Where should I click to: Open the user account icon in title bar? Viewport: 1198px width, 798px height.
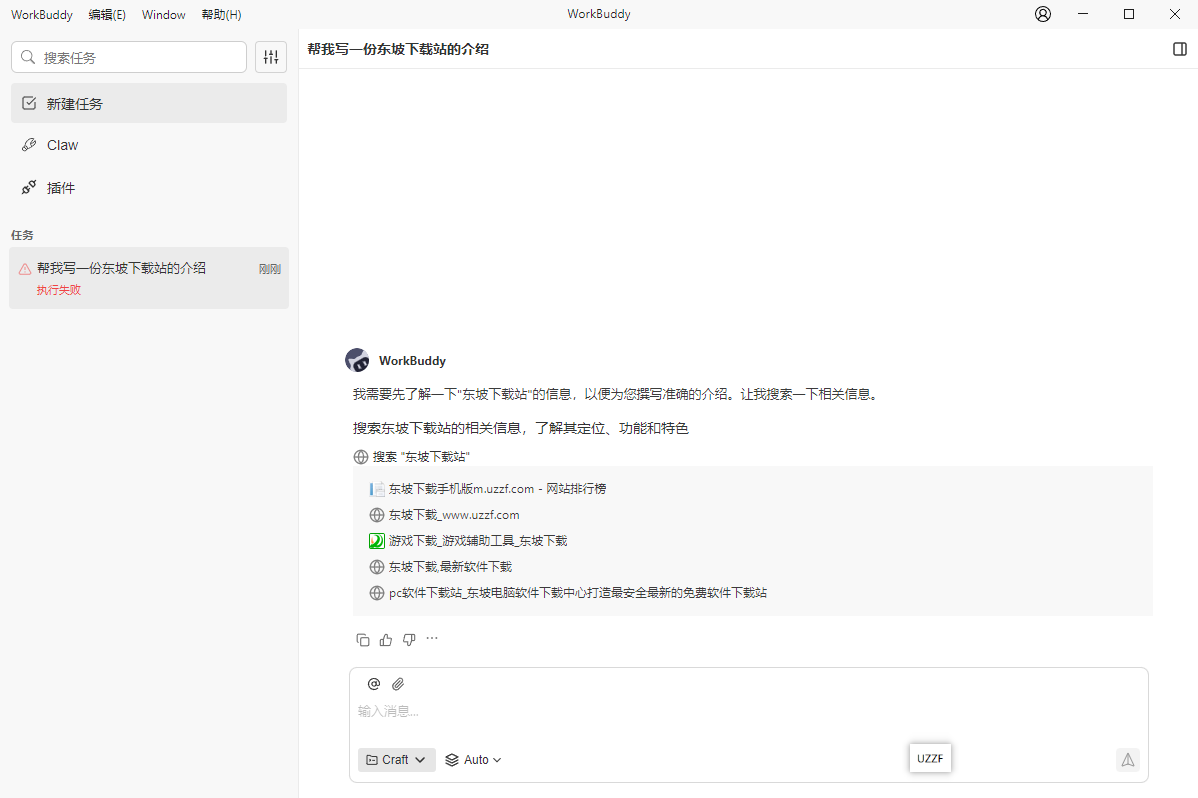tap(1042, 14)
